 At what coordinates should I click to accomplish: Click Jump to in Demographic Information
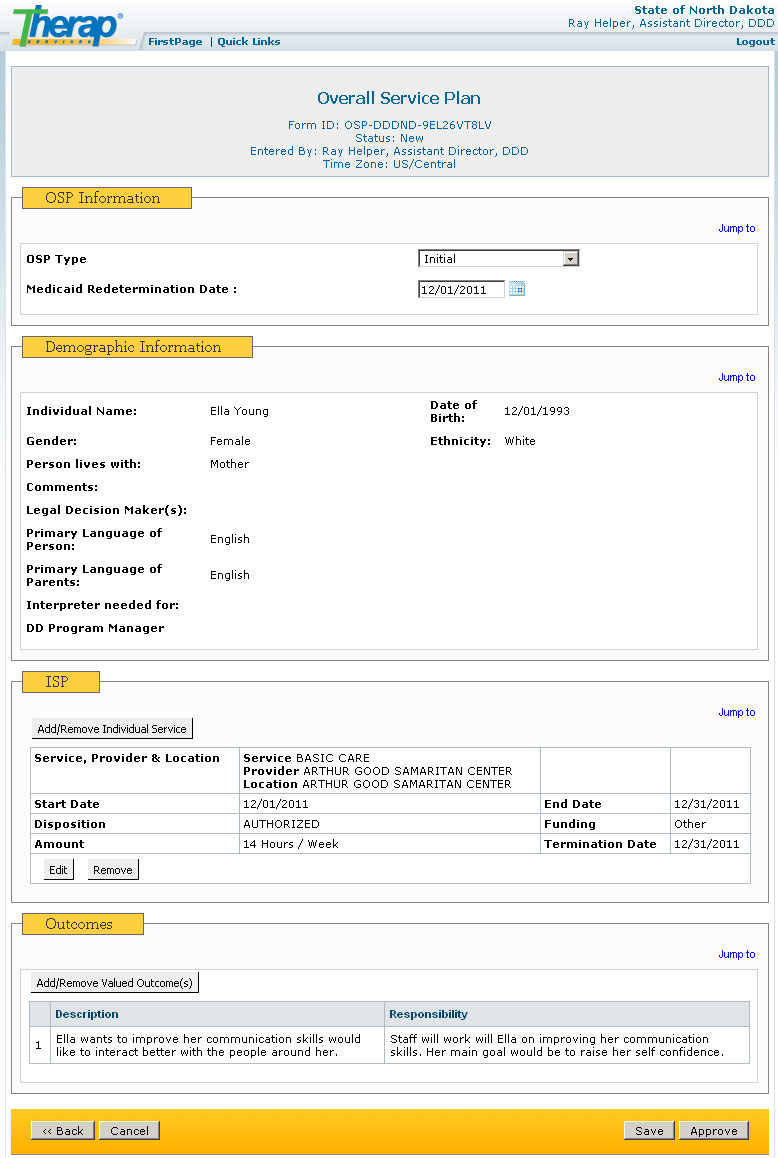point(737,377)
